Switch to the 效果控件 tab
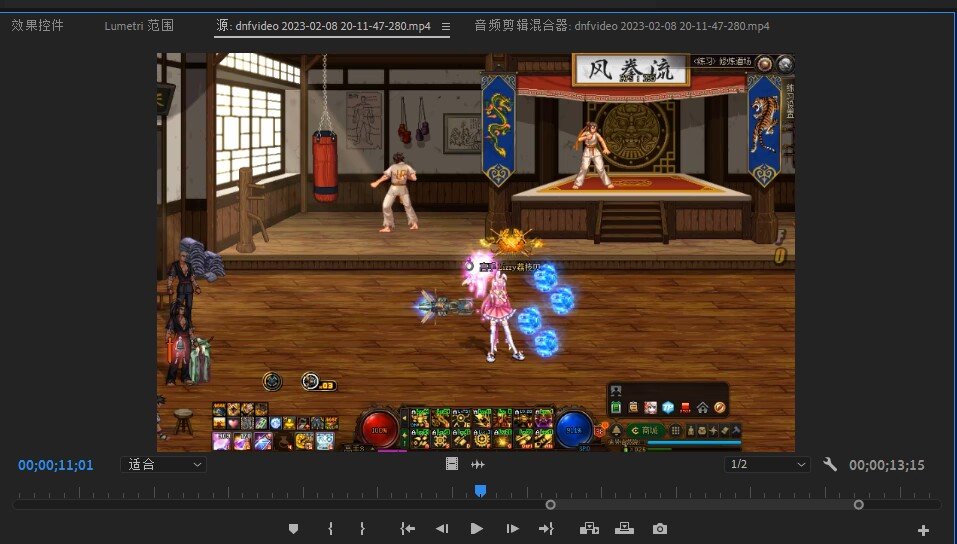This screenshot has height=544, width=957. (x=37, y=26)
